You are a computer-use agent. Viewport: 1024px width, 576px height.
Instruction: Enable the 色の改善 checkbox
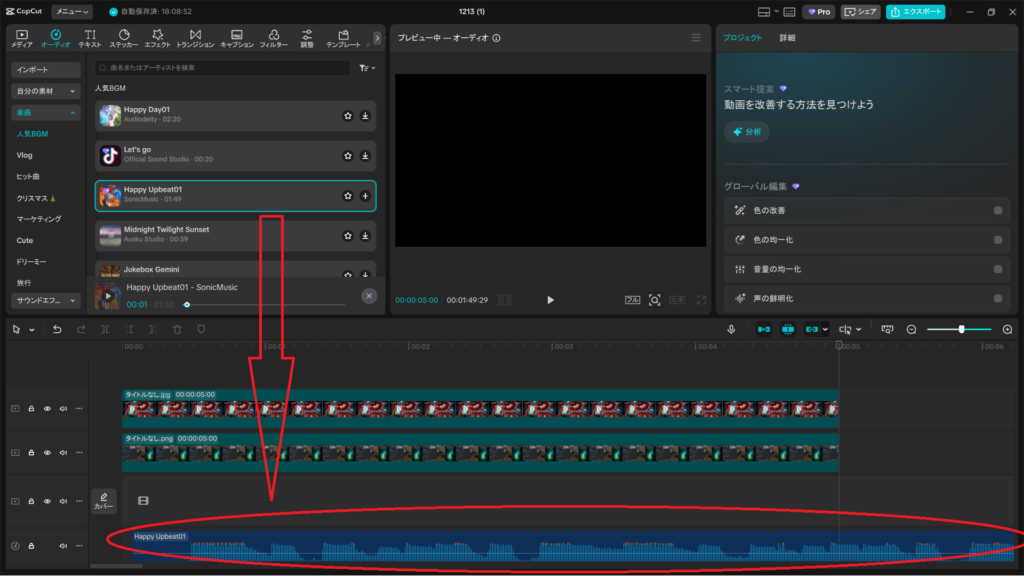(998, 211)
